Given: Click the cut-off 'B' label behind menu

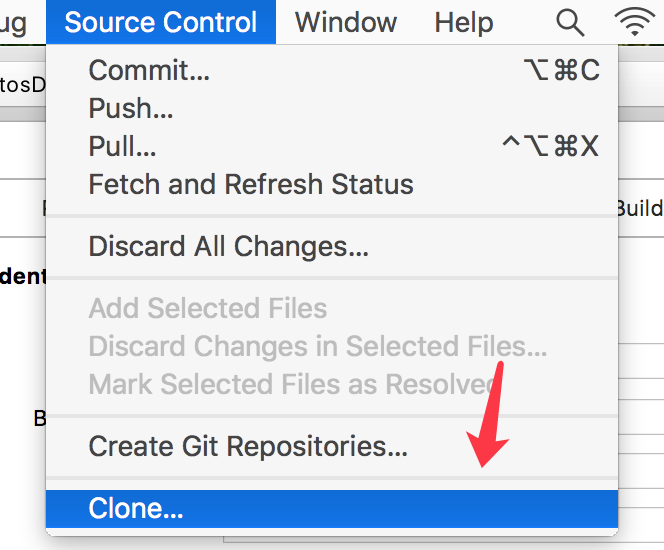Looking at the screenshot, I should 40,418.
